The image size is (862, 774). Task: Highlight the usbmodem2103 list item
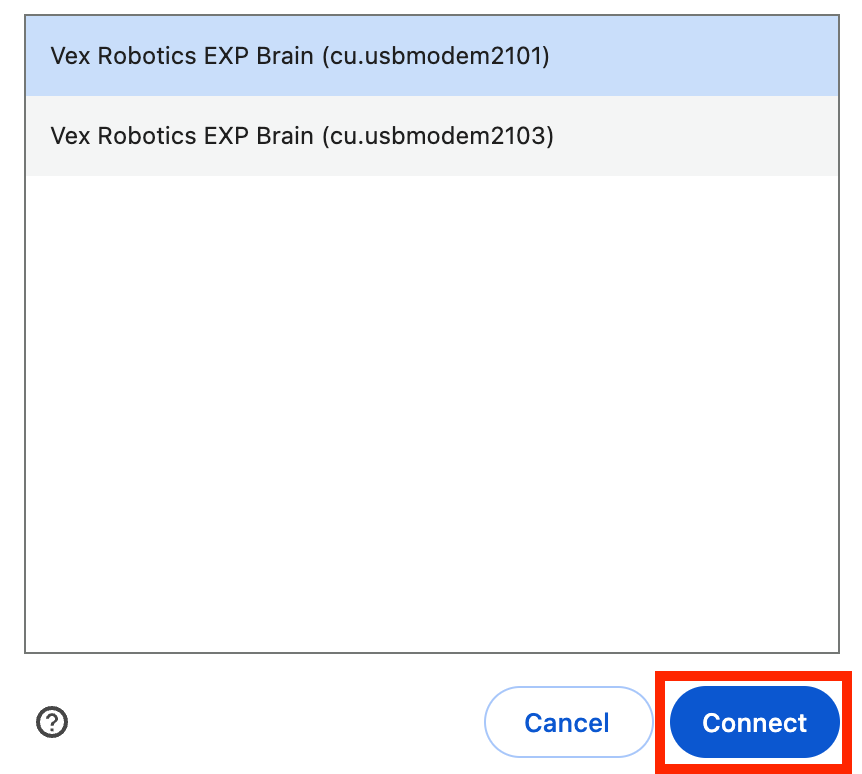coord(302,135)
